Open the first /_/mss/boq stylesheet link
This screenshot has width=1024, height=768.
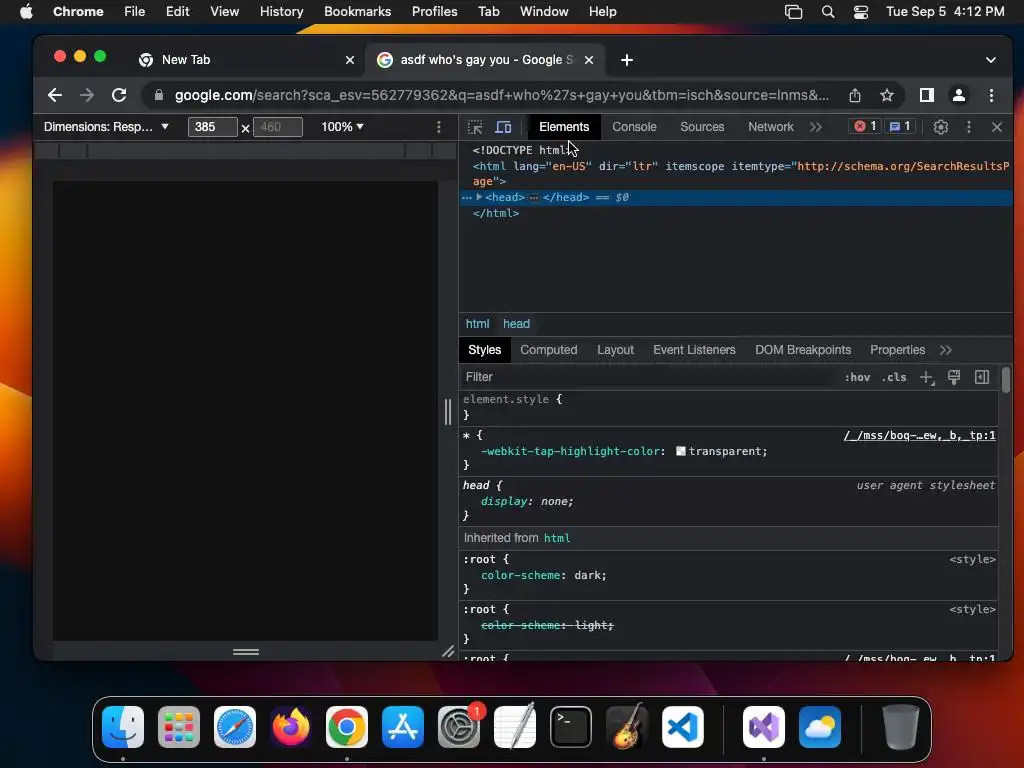pos(920,436)
